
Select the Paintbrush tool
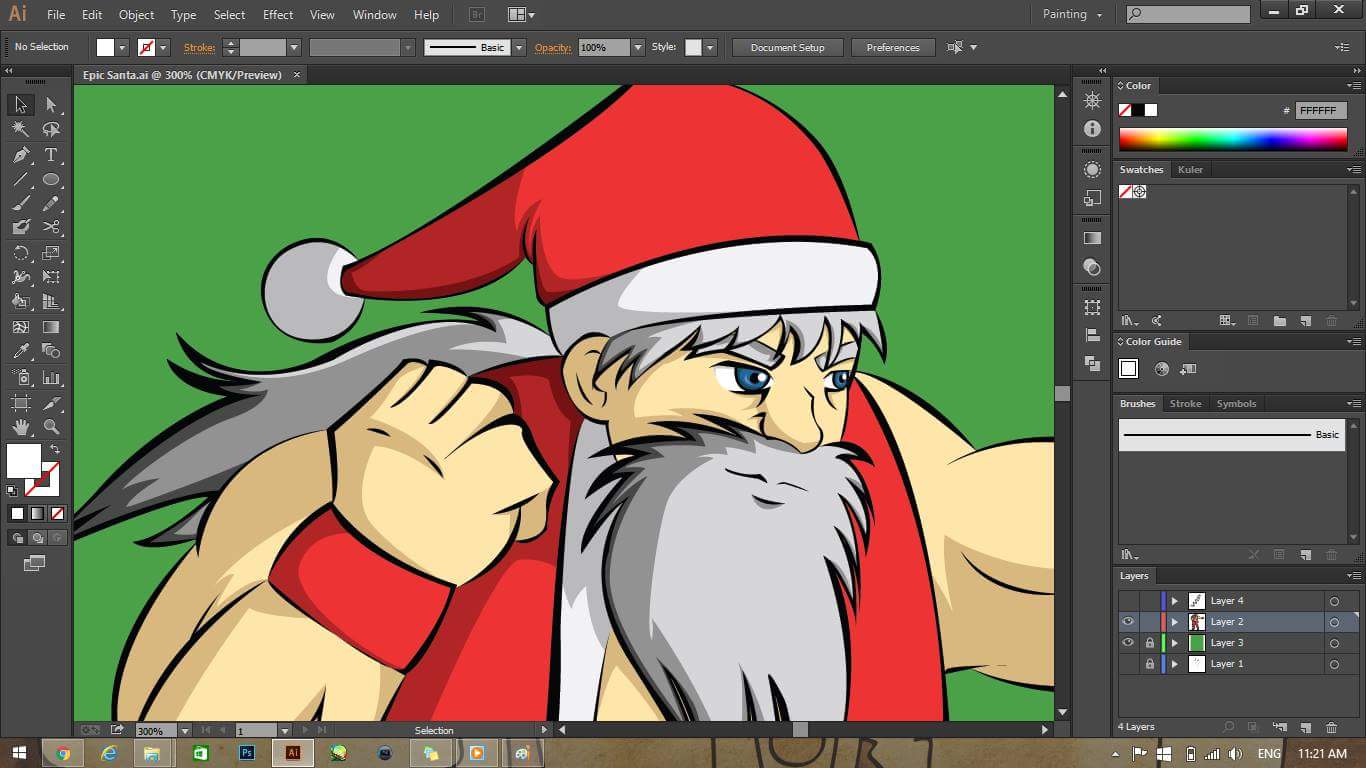click(x=20, y=204)
